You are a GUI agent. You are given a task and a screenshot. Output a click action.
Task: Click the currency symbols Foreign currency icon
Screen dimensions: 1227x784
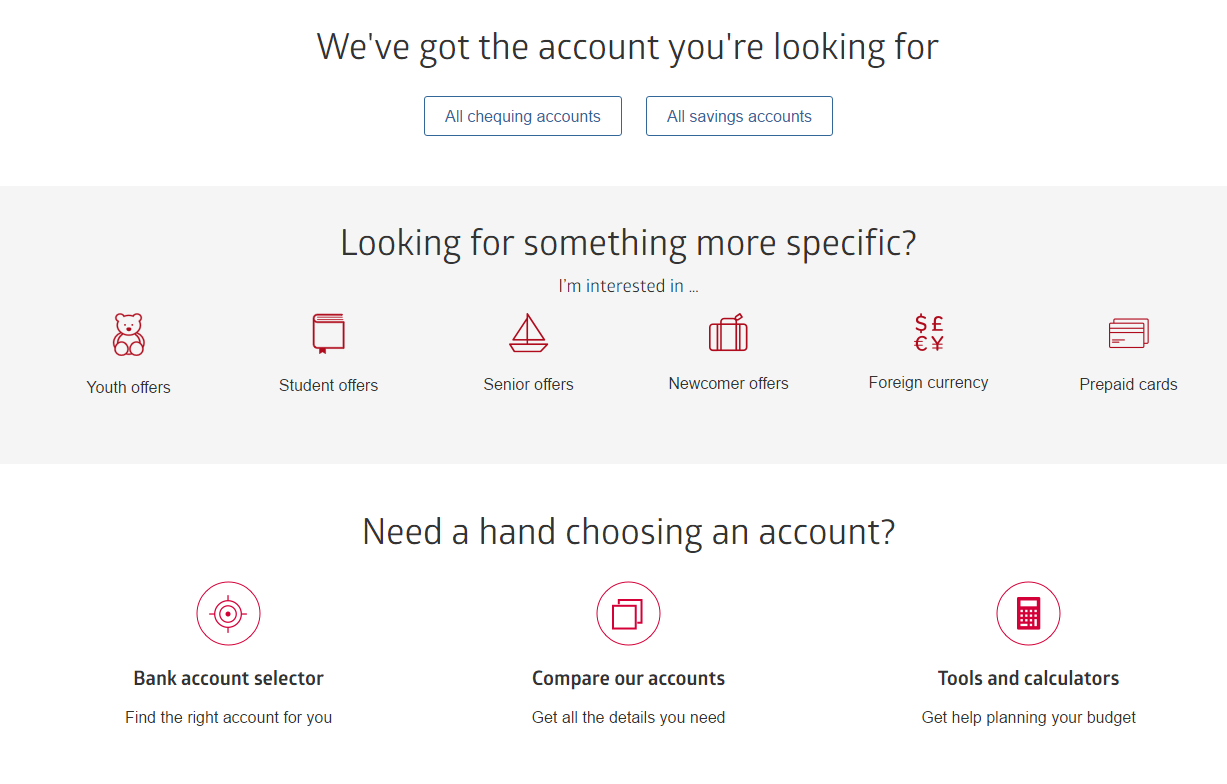[x=929, y=333]
